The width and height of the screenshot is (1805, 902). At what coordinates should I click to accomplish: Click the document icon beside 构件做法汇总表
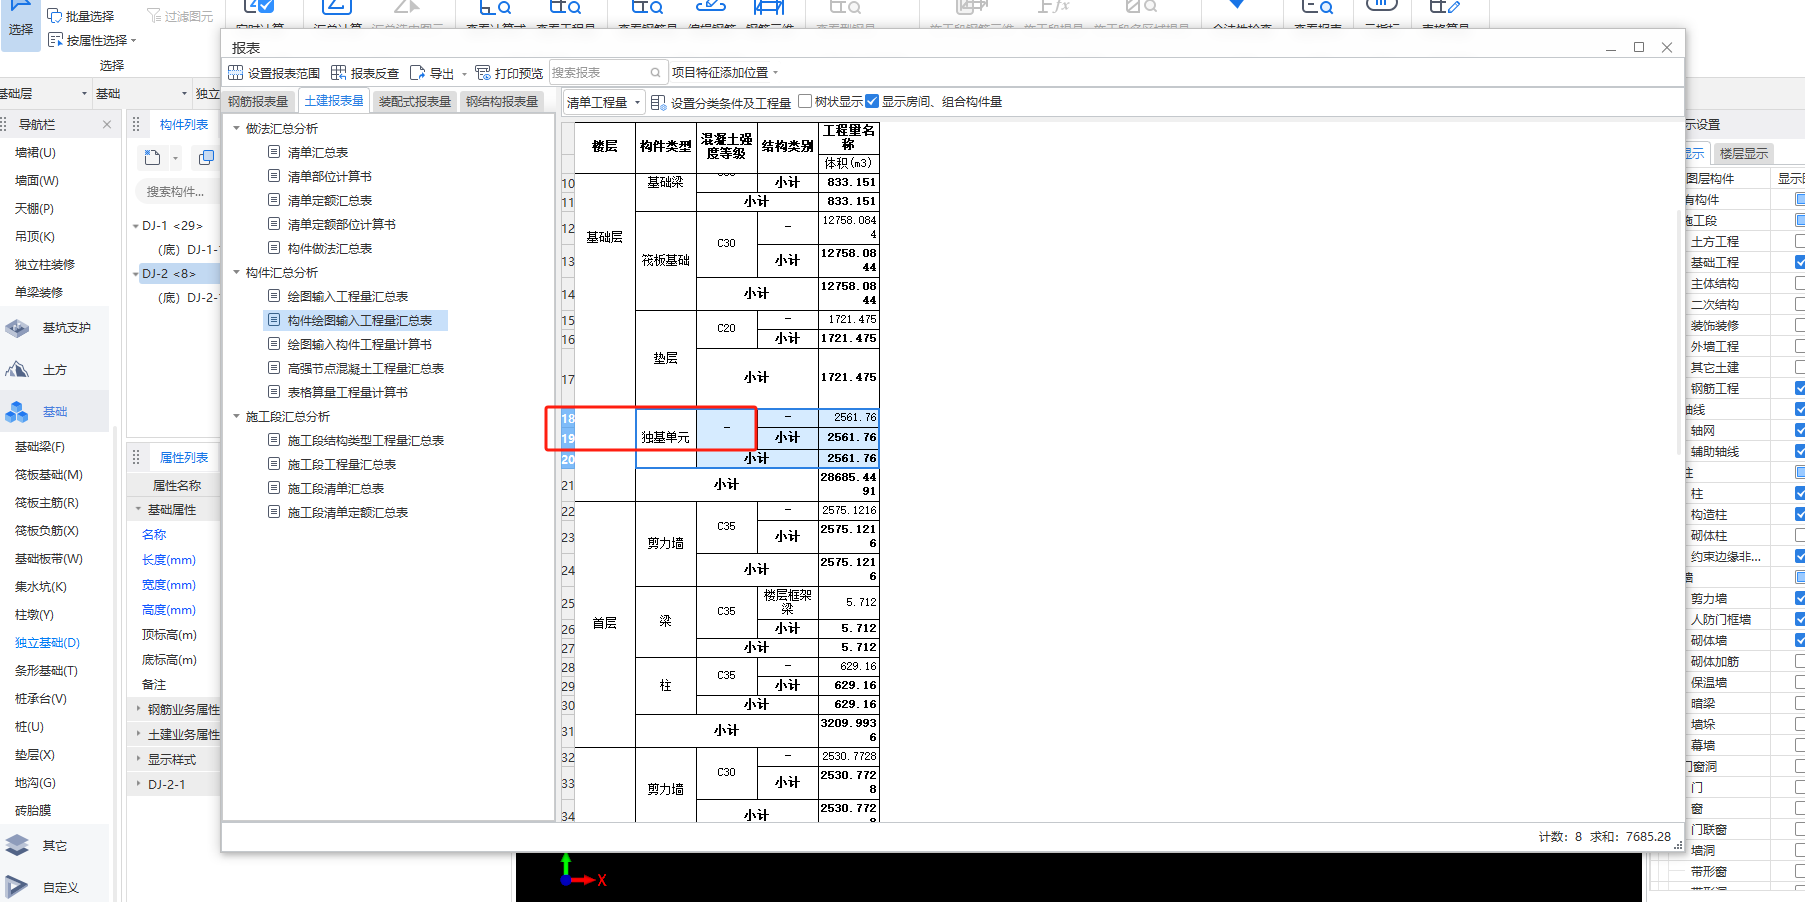pos(274,248)
